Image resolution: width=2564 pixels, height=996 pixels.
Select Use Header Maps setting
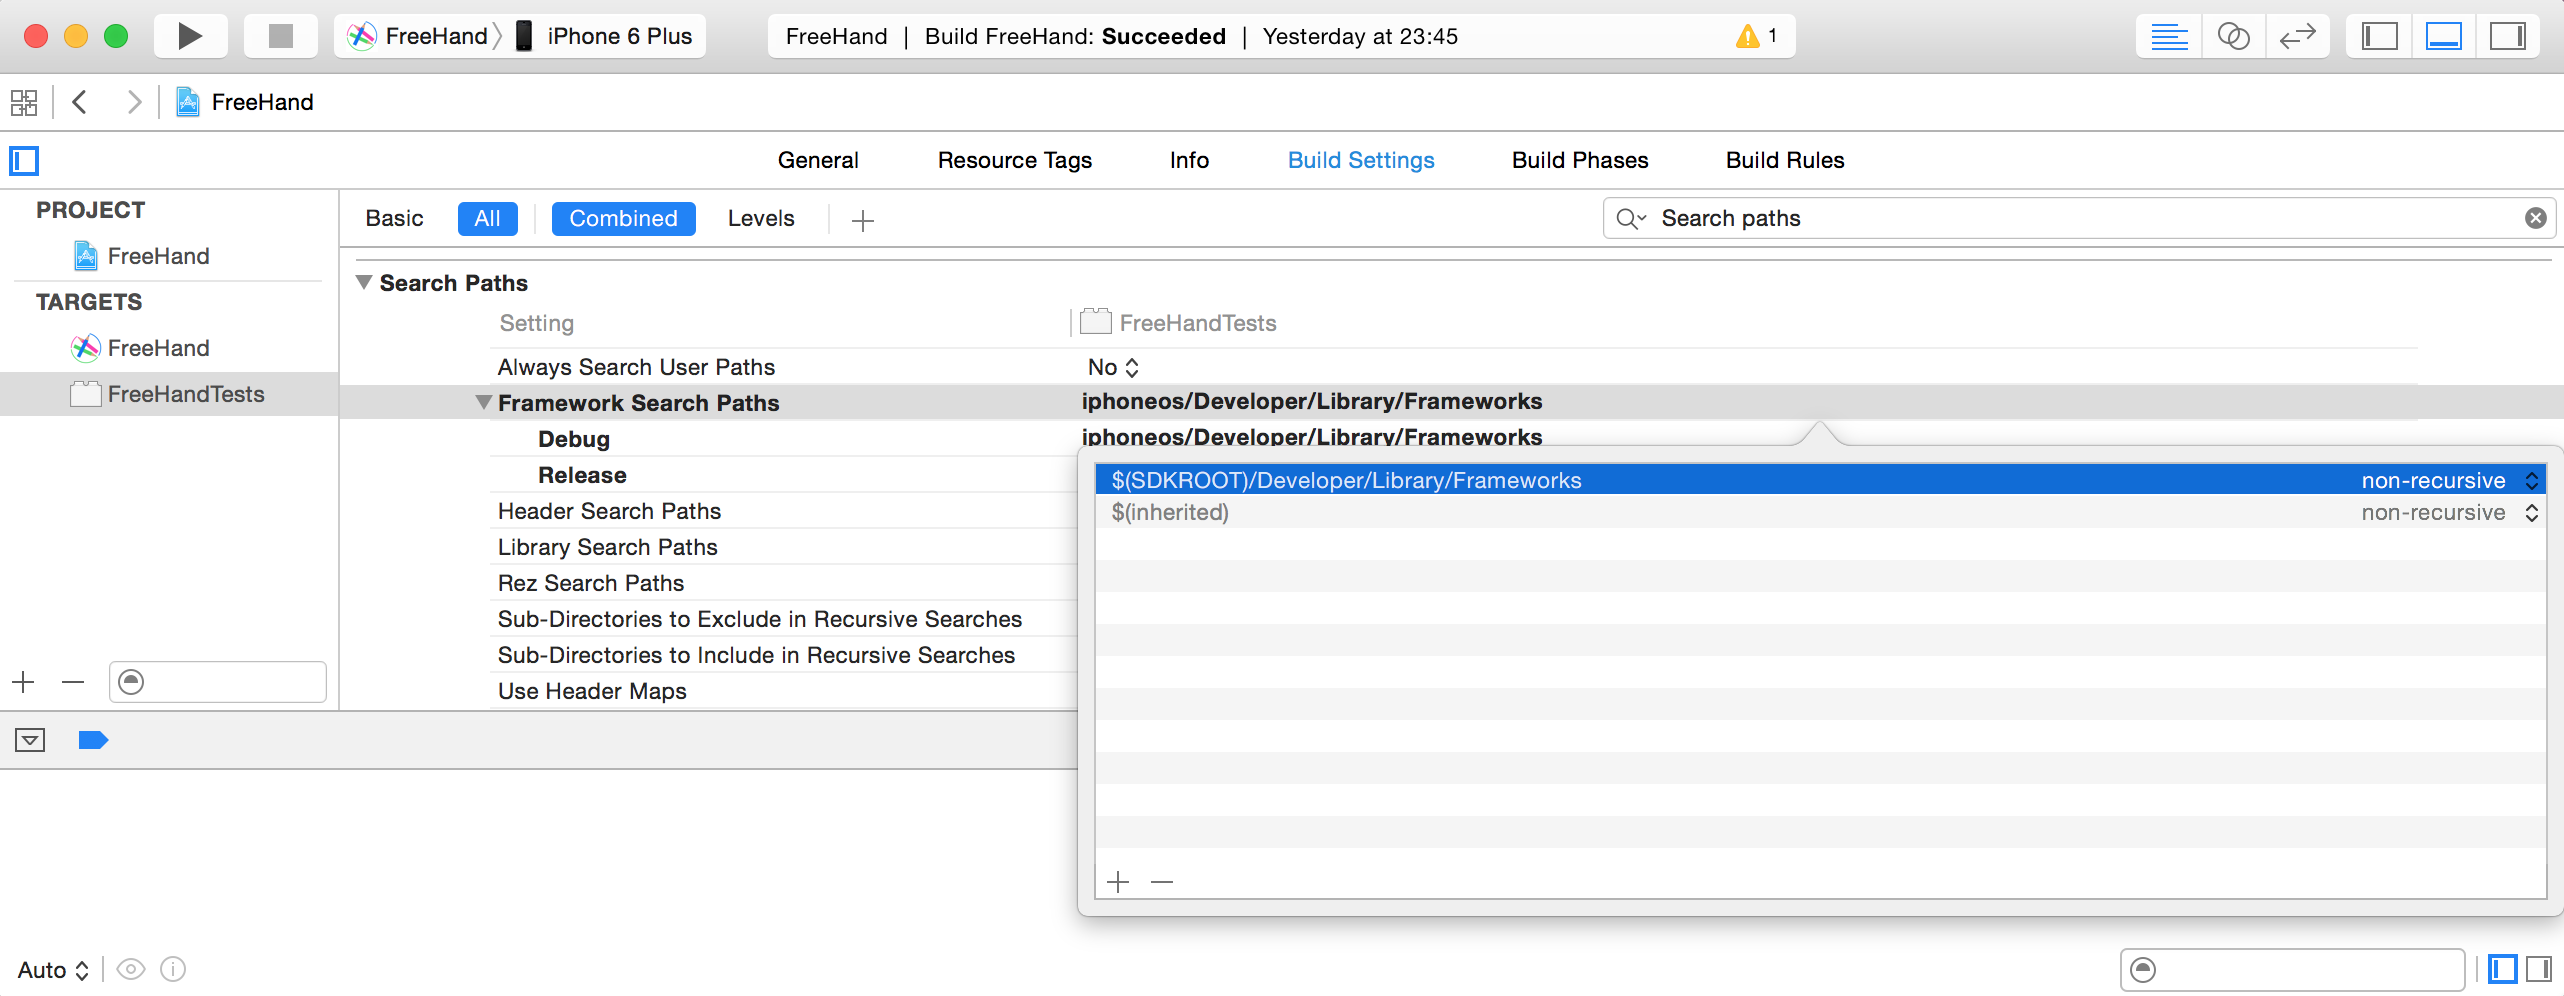point(592,691)
